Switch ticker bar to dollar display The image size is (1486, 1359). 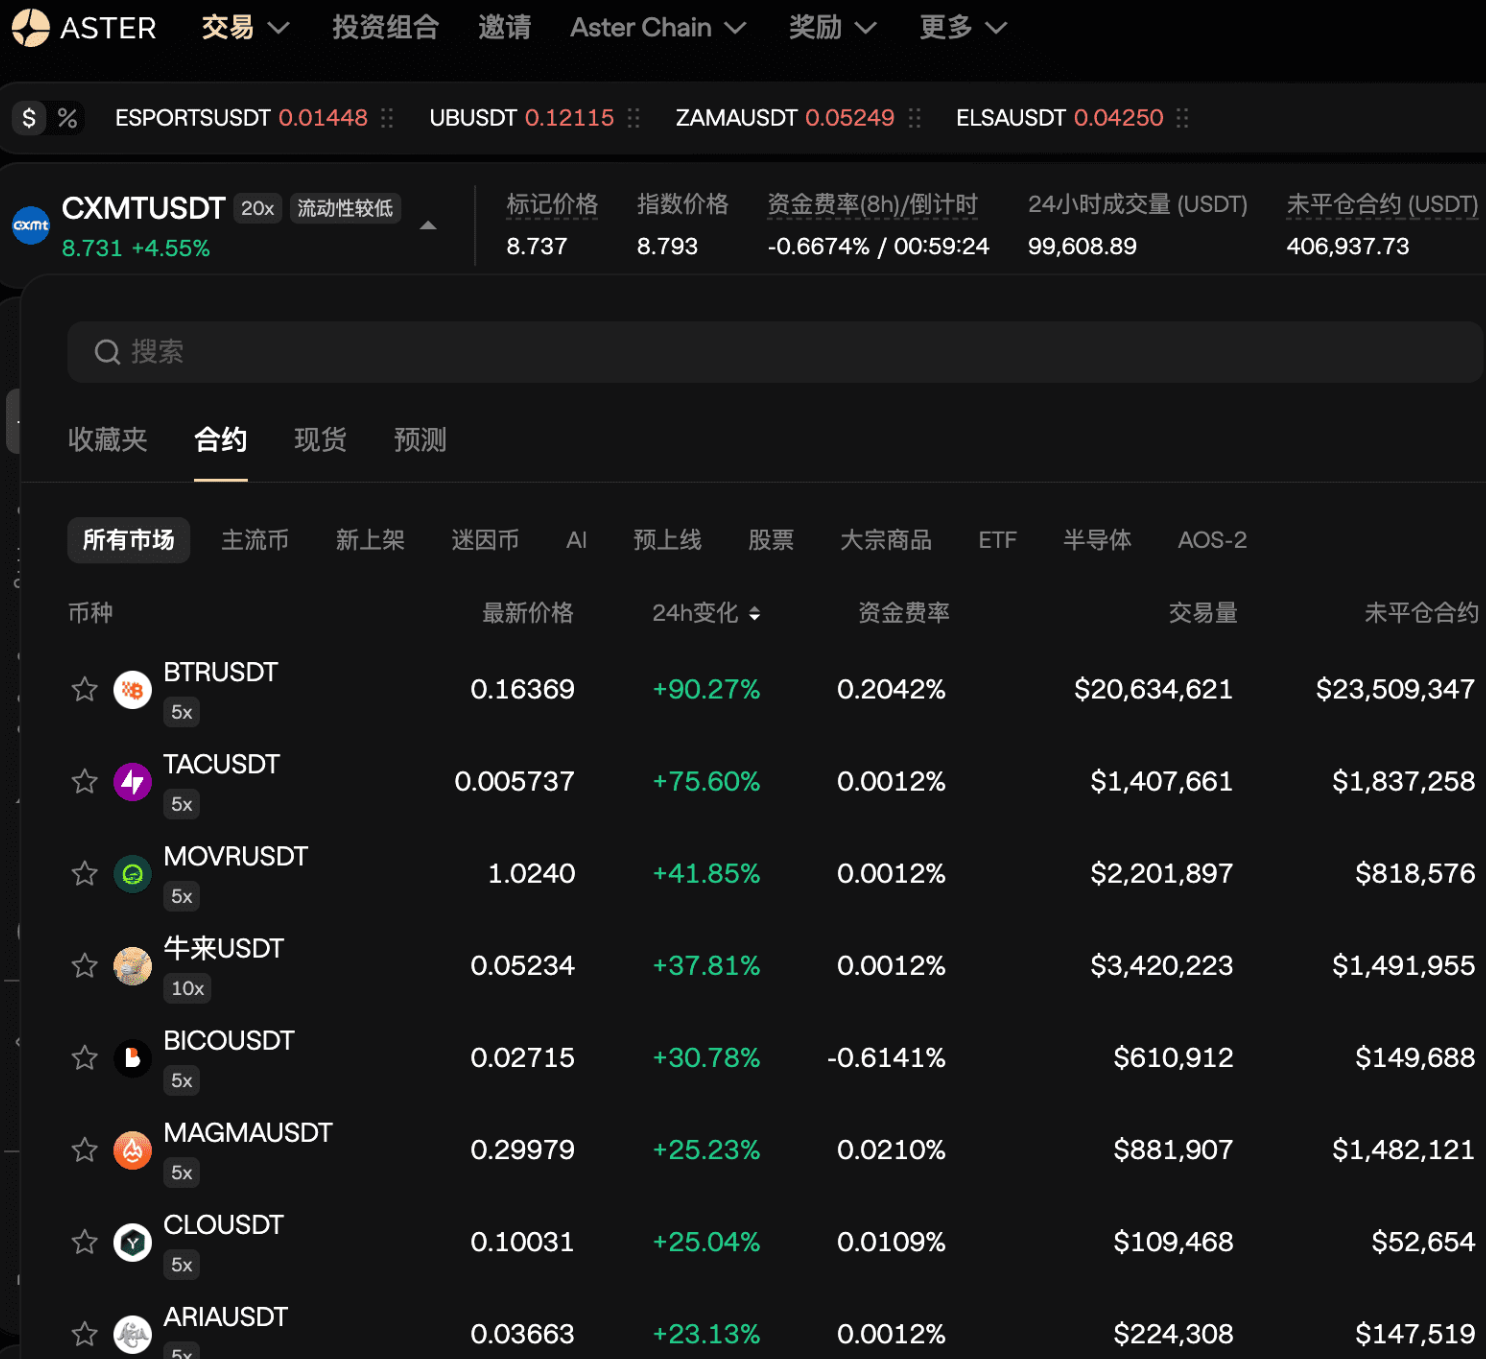[x=29, y=118]
